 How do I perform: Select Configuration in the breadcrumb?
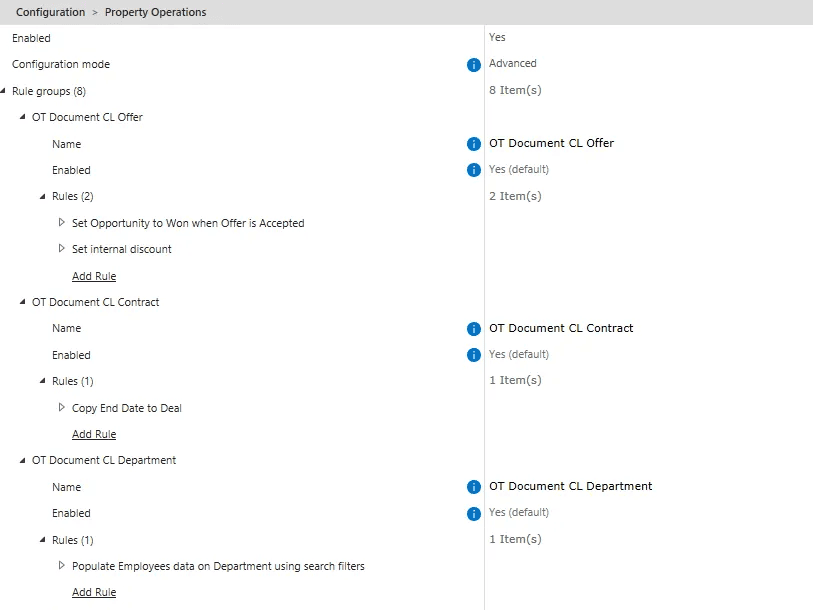click(x=50, y=12)
